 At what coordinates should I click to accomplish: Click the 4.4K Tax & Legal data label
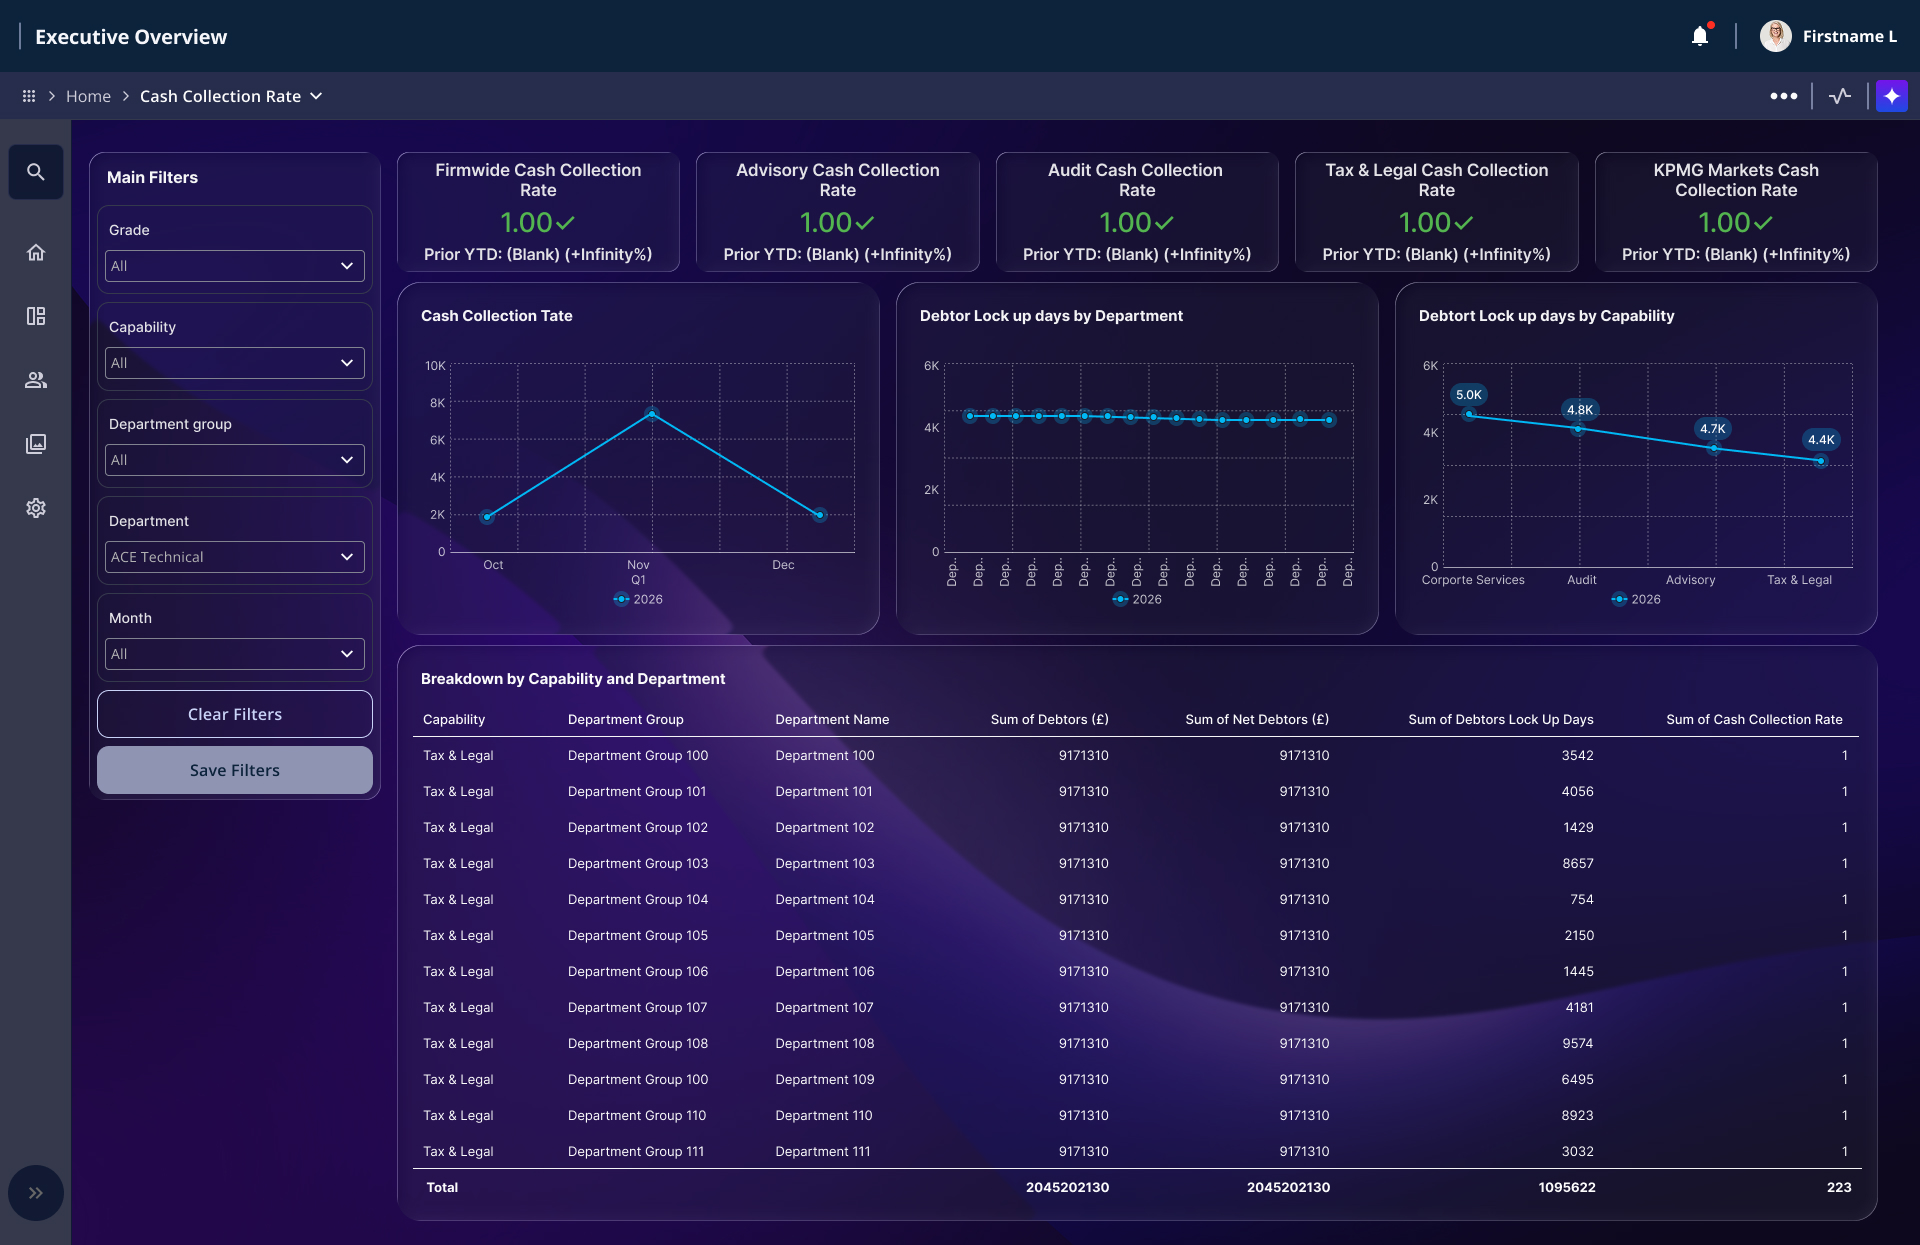click(x=1821, y=440)
